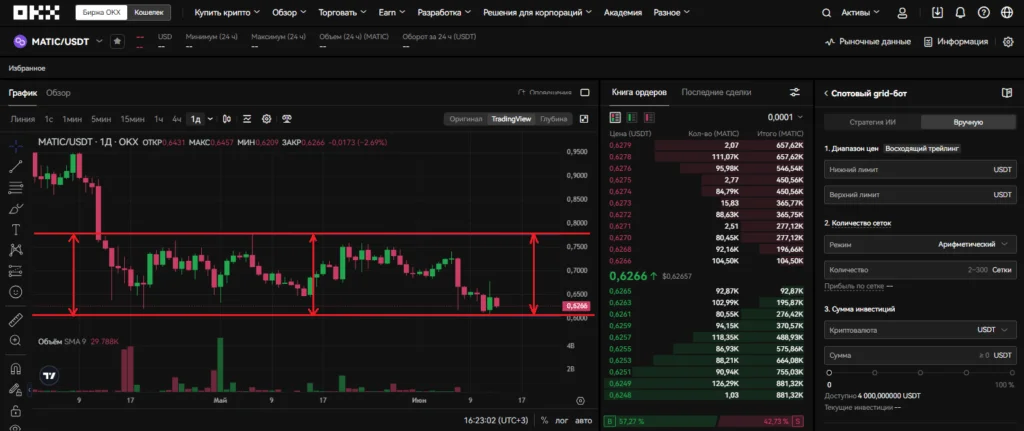This screenshot has width=1024, height=431.
Task: Open the Арифметический mode dropdown
Action: tap(920, 244)
